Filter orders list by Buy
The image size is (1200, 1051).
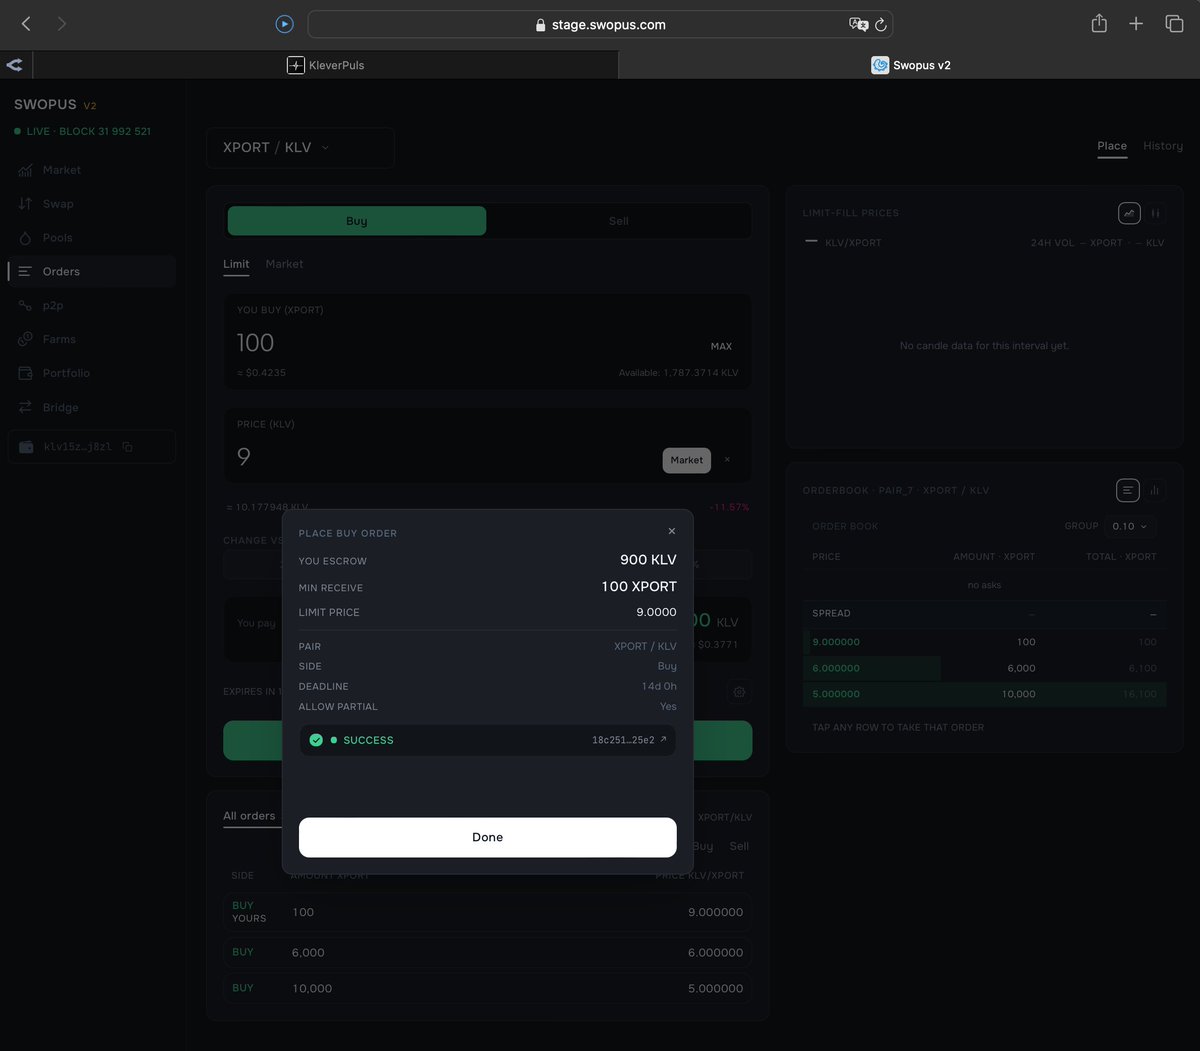click(703, 846)
